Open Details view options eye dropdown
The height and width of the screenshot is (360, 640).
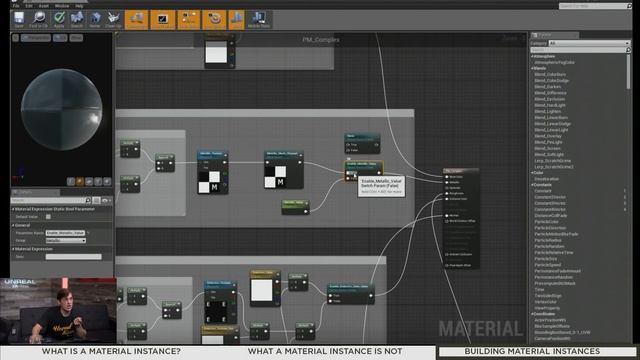tap(107, 200)
